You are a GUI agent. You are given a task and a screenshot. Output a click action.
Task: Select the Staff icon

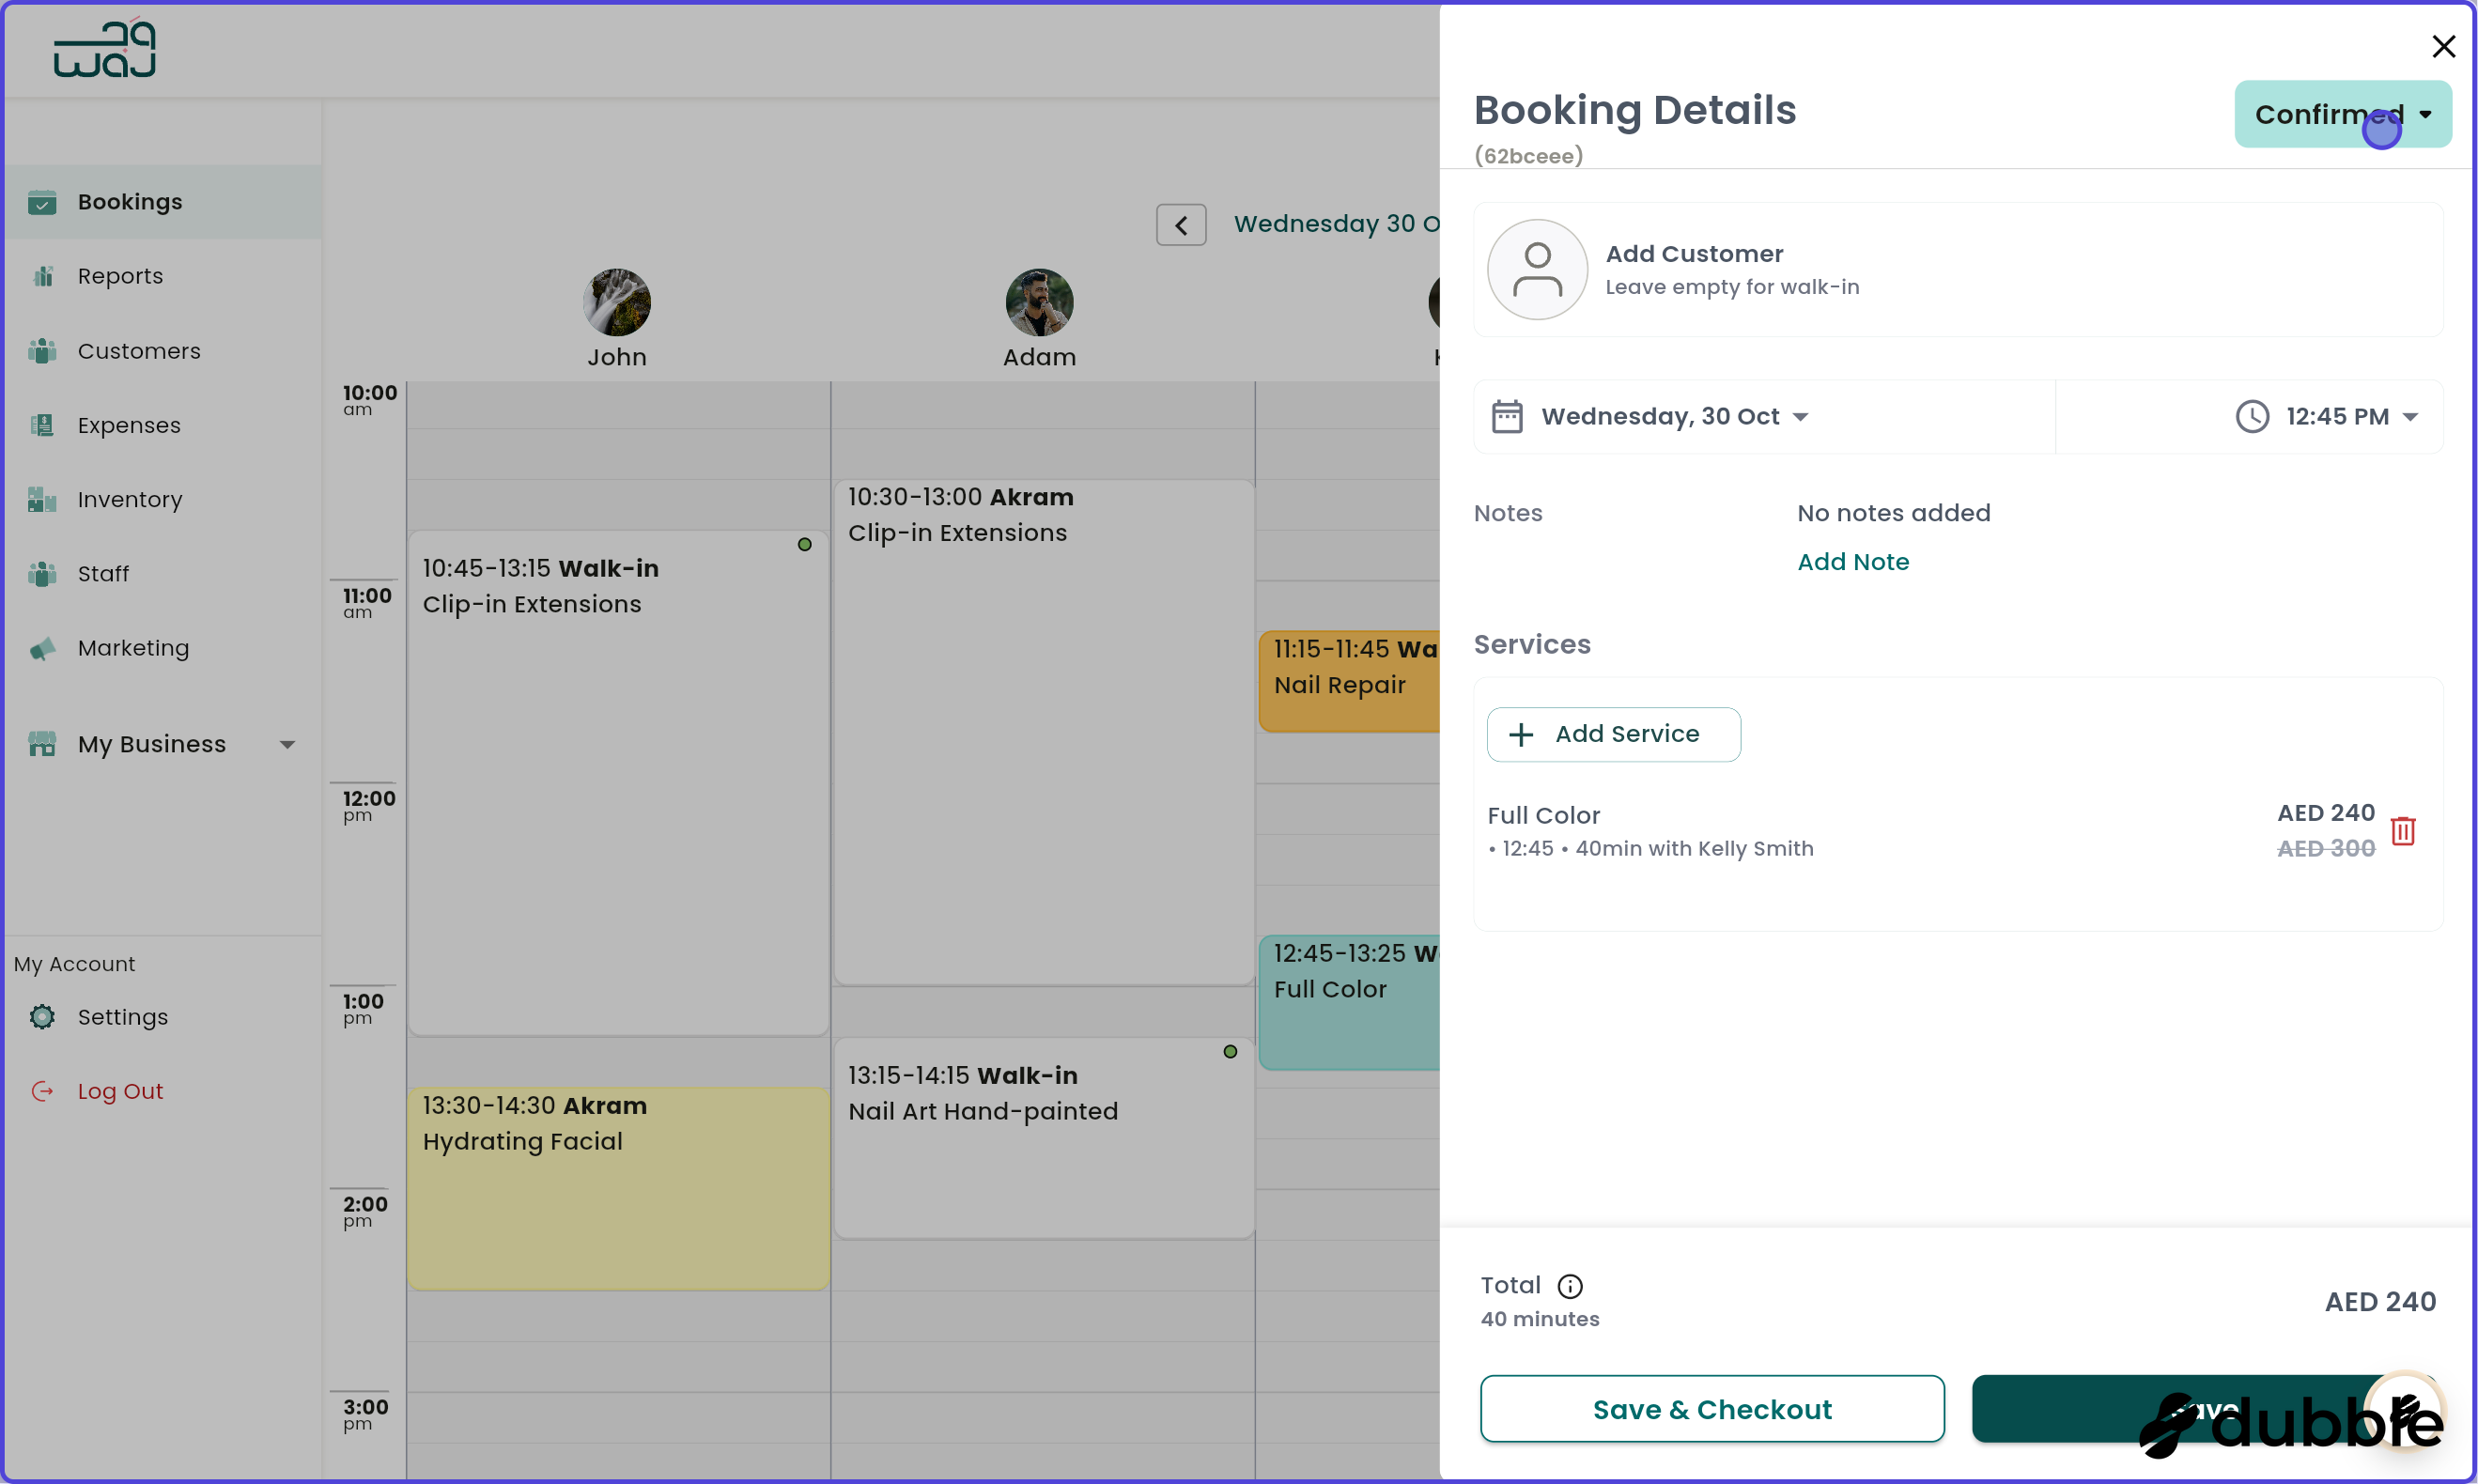click(x=42, y=573)
